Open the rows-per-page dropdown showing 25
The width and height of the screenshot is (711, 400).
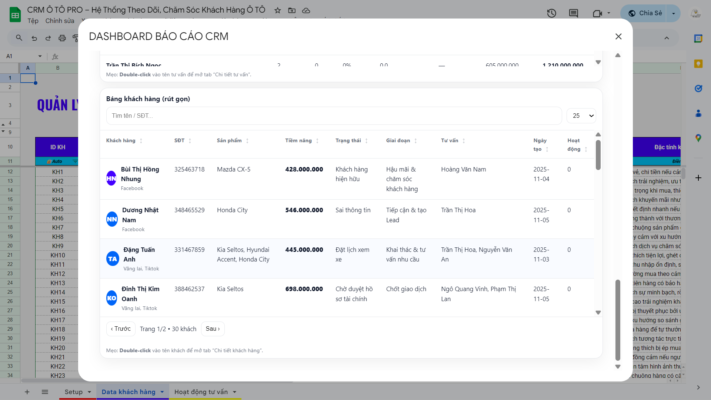coord(581,116)
